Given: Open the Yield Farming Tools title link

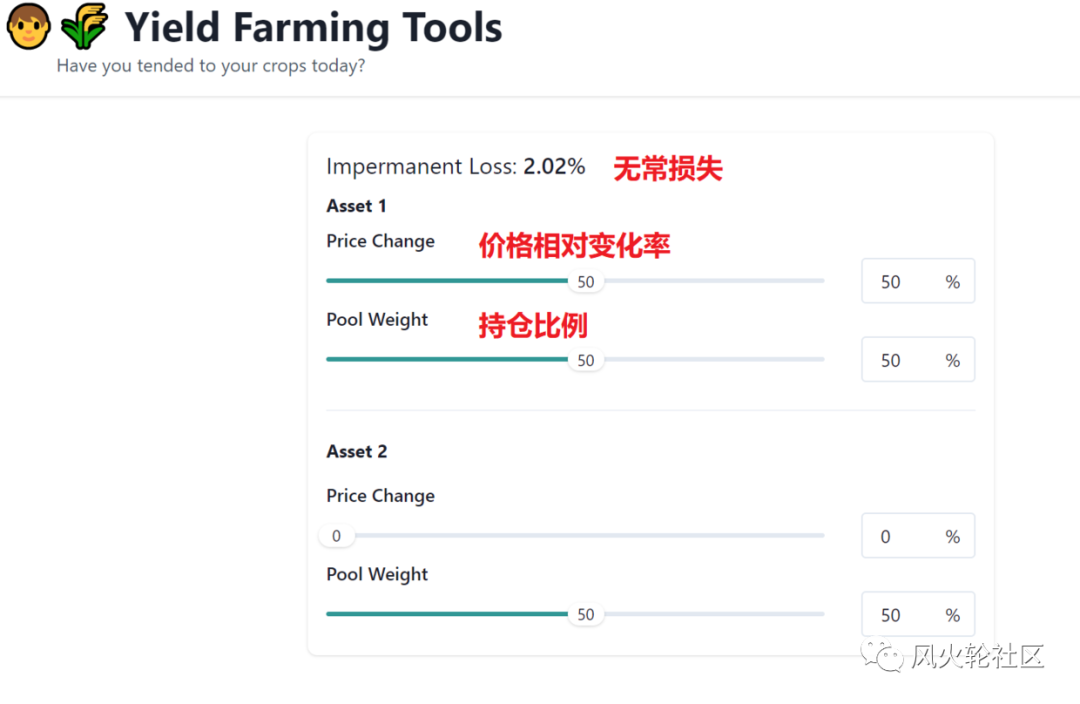Looking at the screenshot, I should (313, 27).
